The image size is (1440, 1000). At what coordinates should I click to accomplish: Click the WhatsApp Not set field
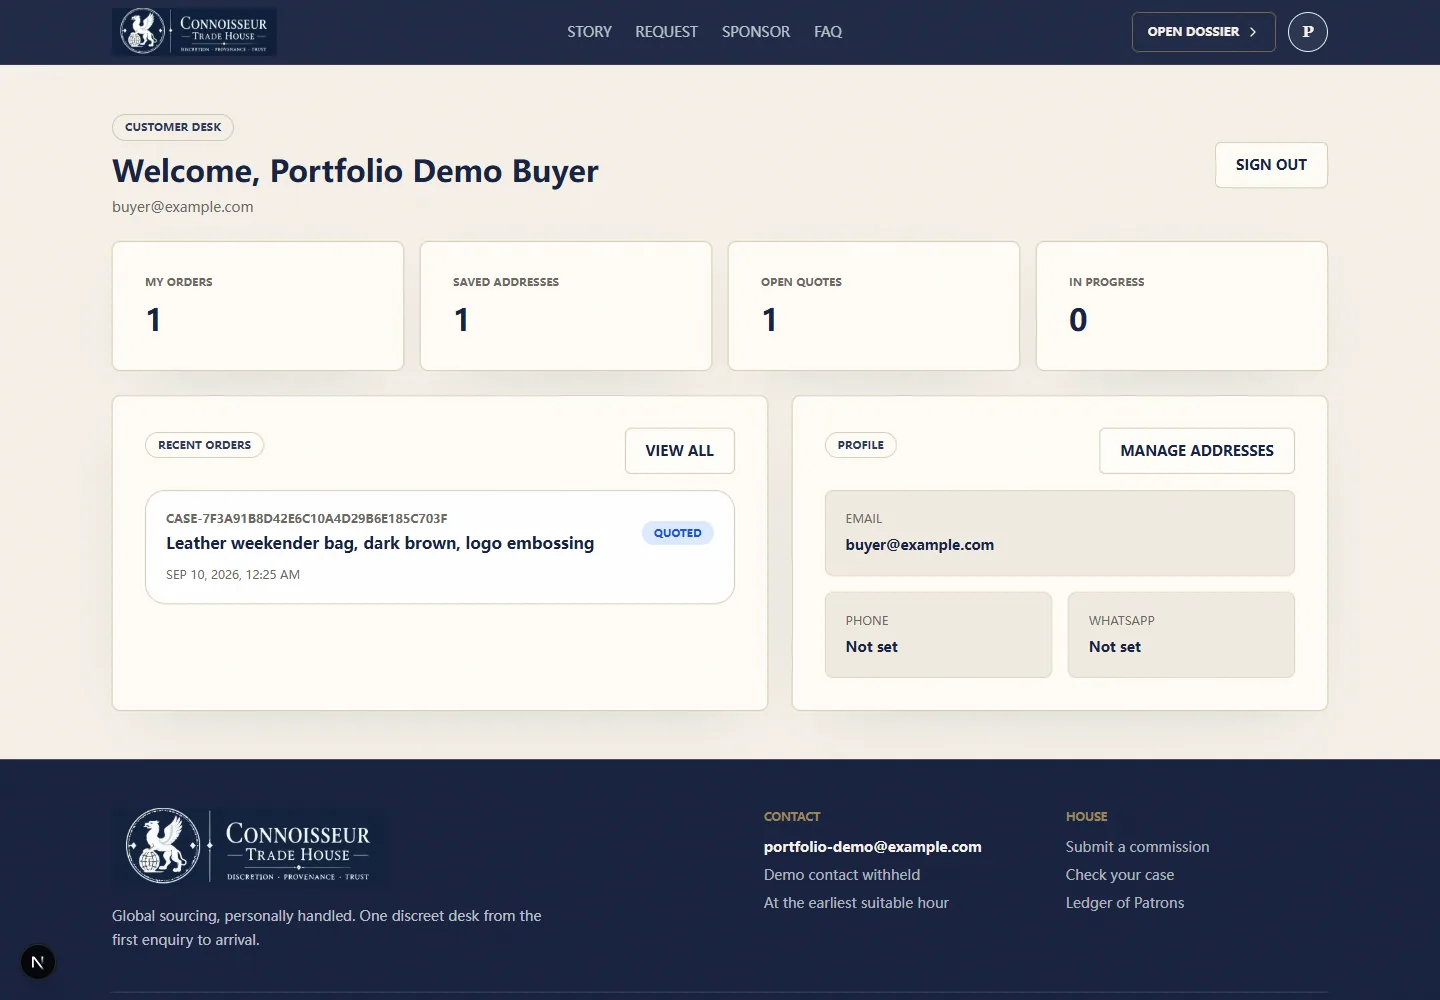(x=1181, y=635)
